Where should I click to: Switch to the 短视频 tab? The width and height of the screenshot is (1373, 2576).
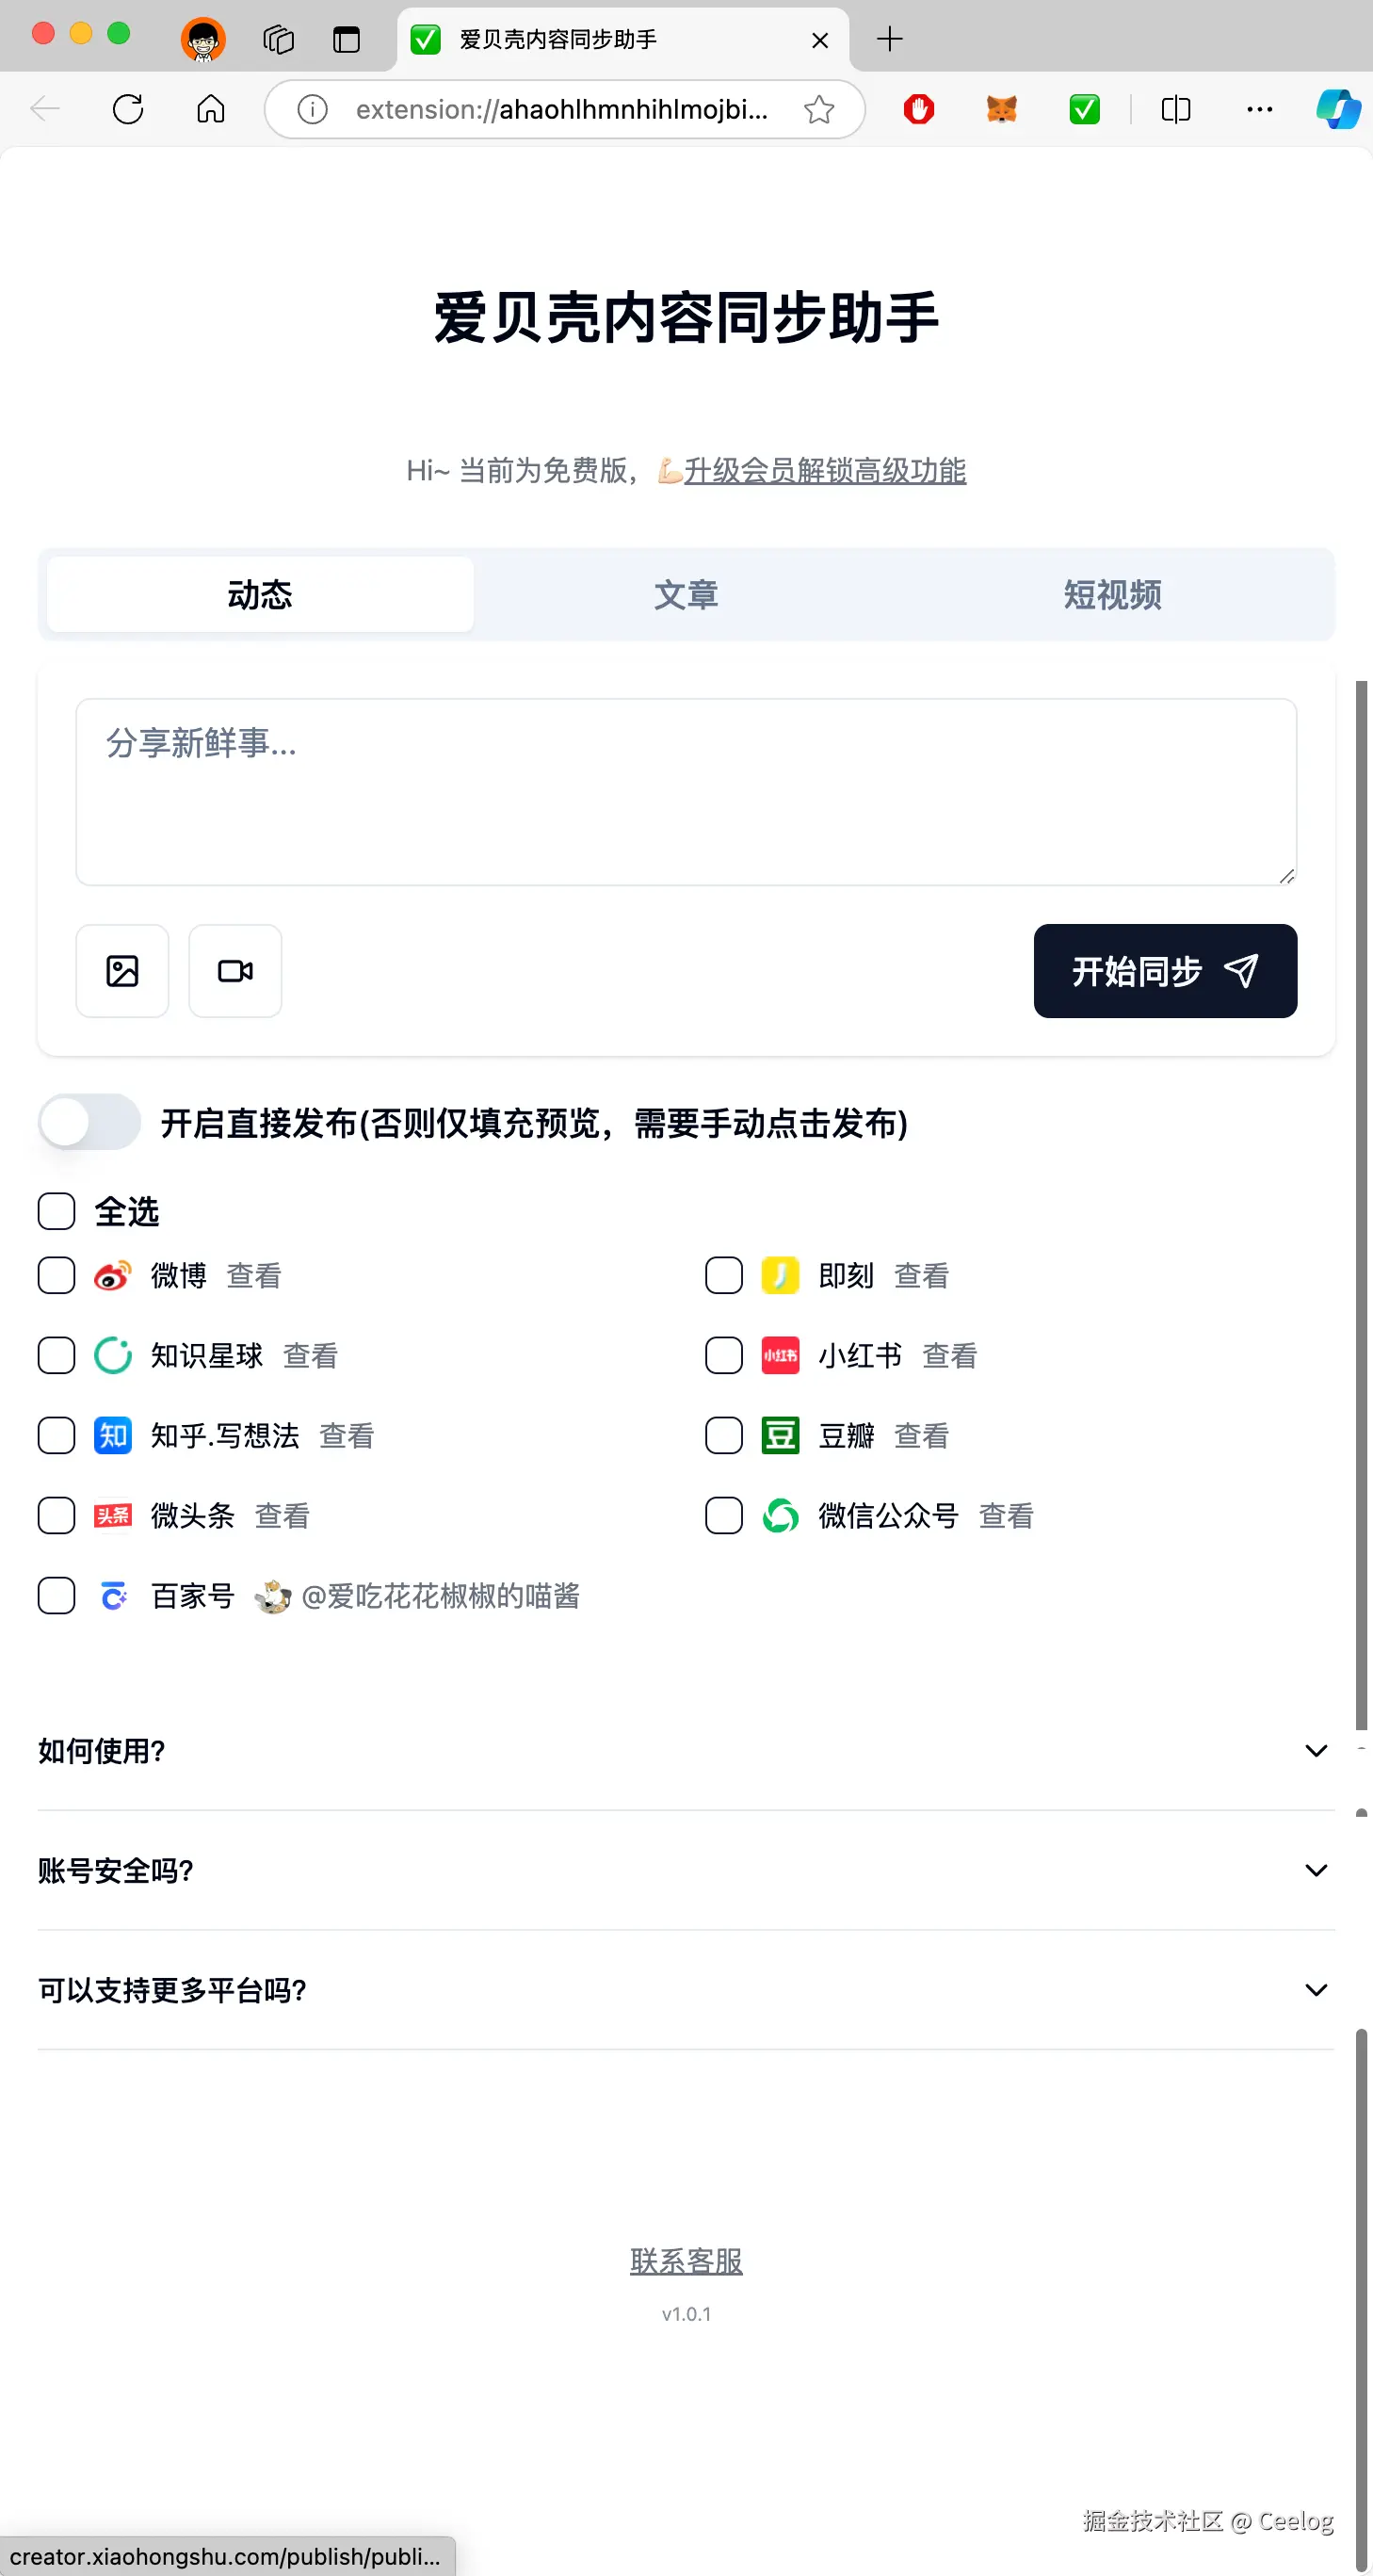point(1112,595)
